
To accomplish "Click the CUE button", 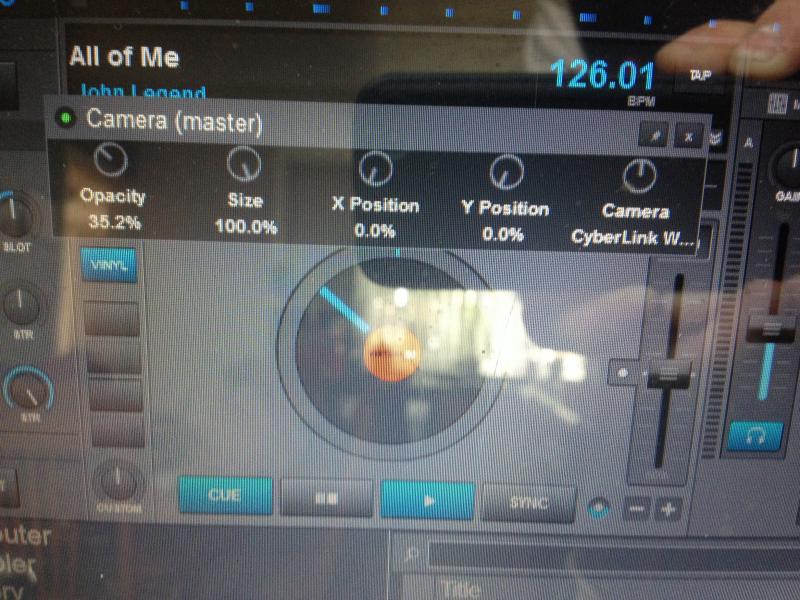I will [x=225, y=495].
